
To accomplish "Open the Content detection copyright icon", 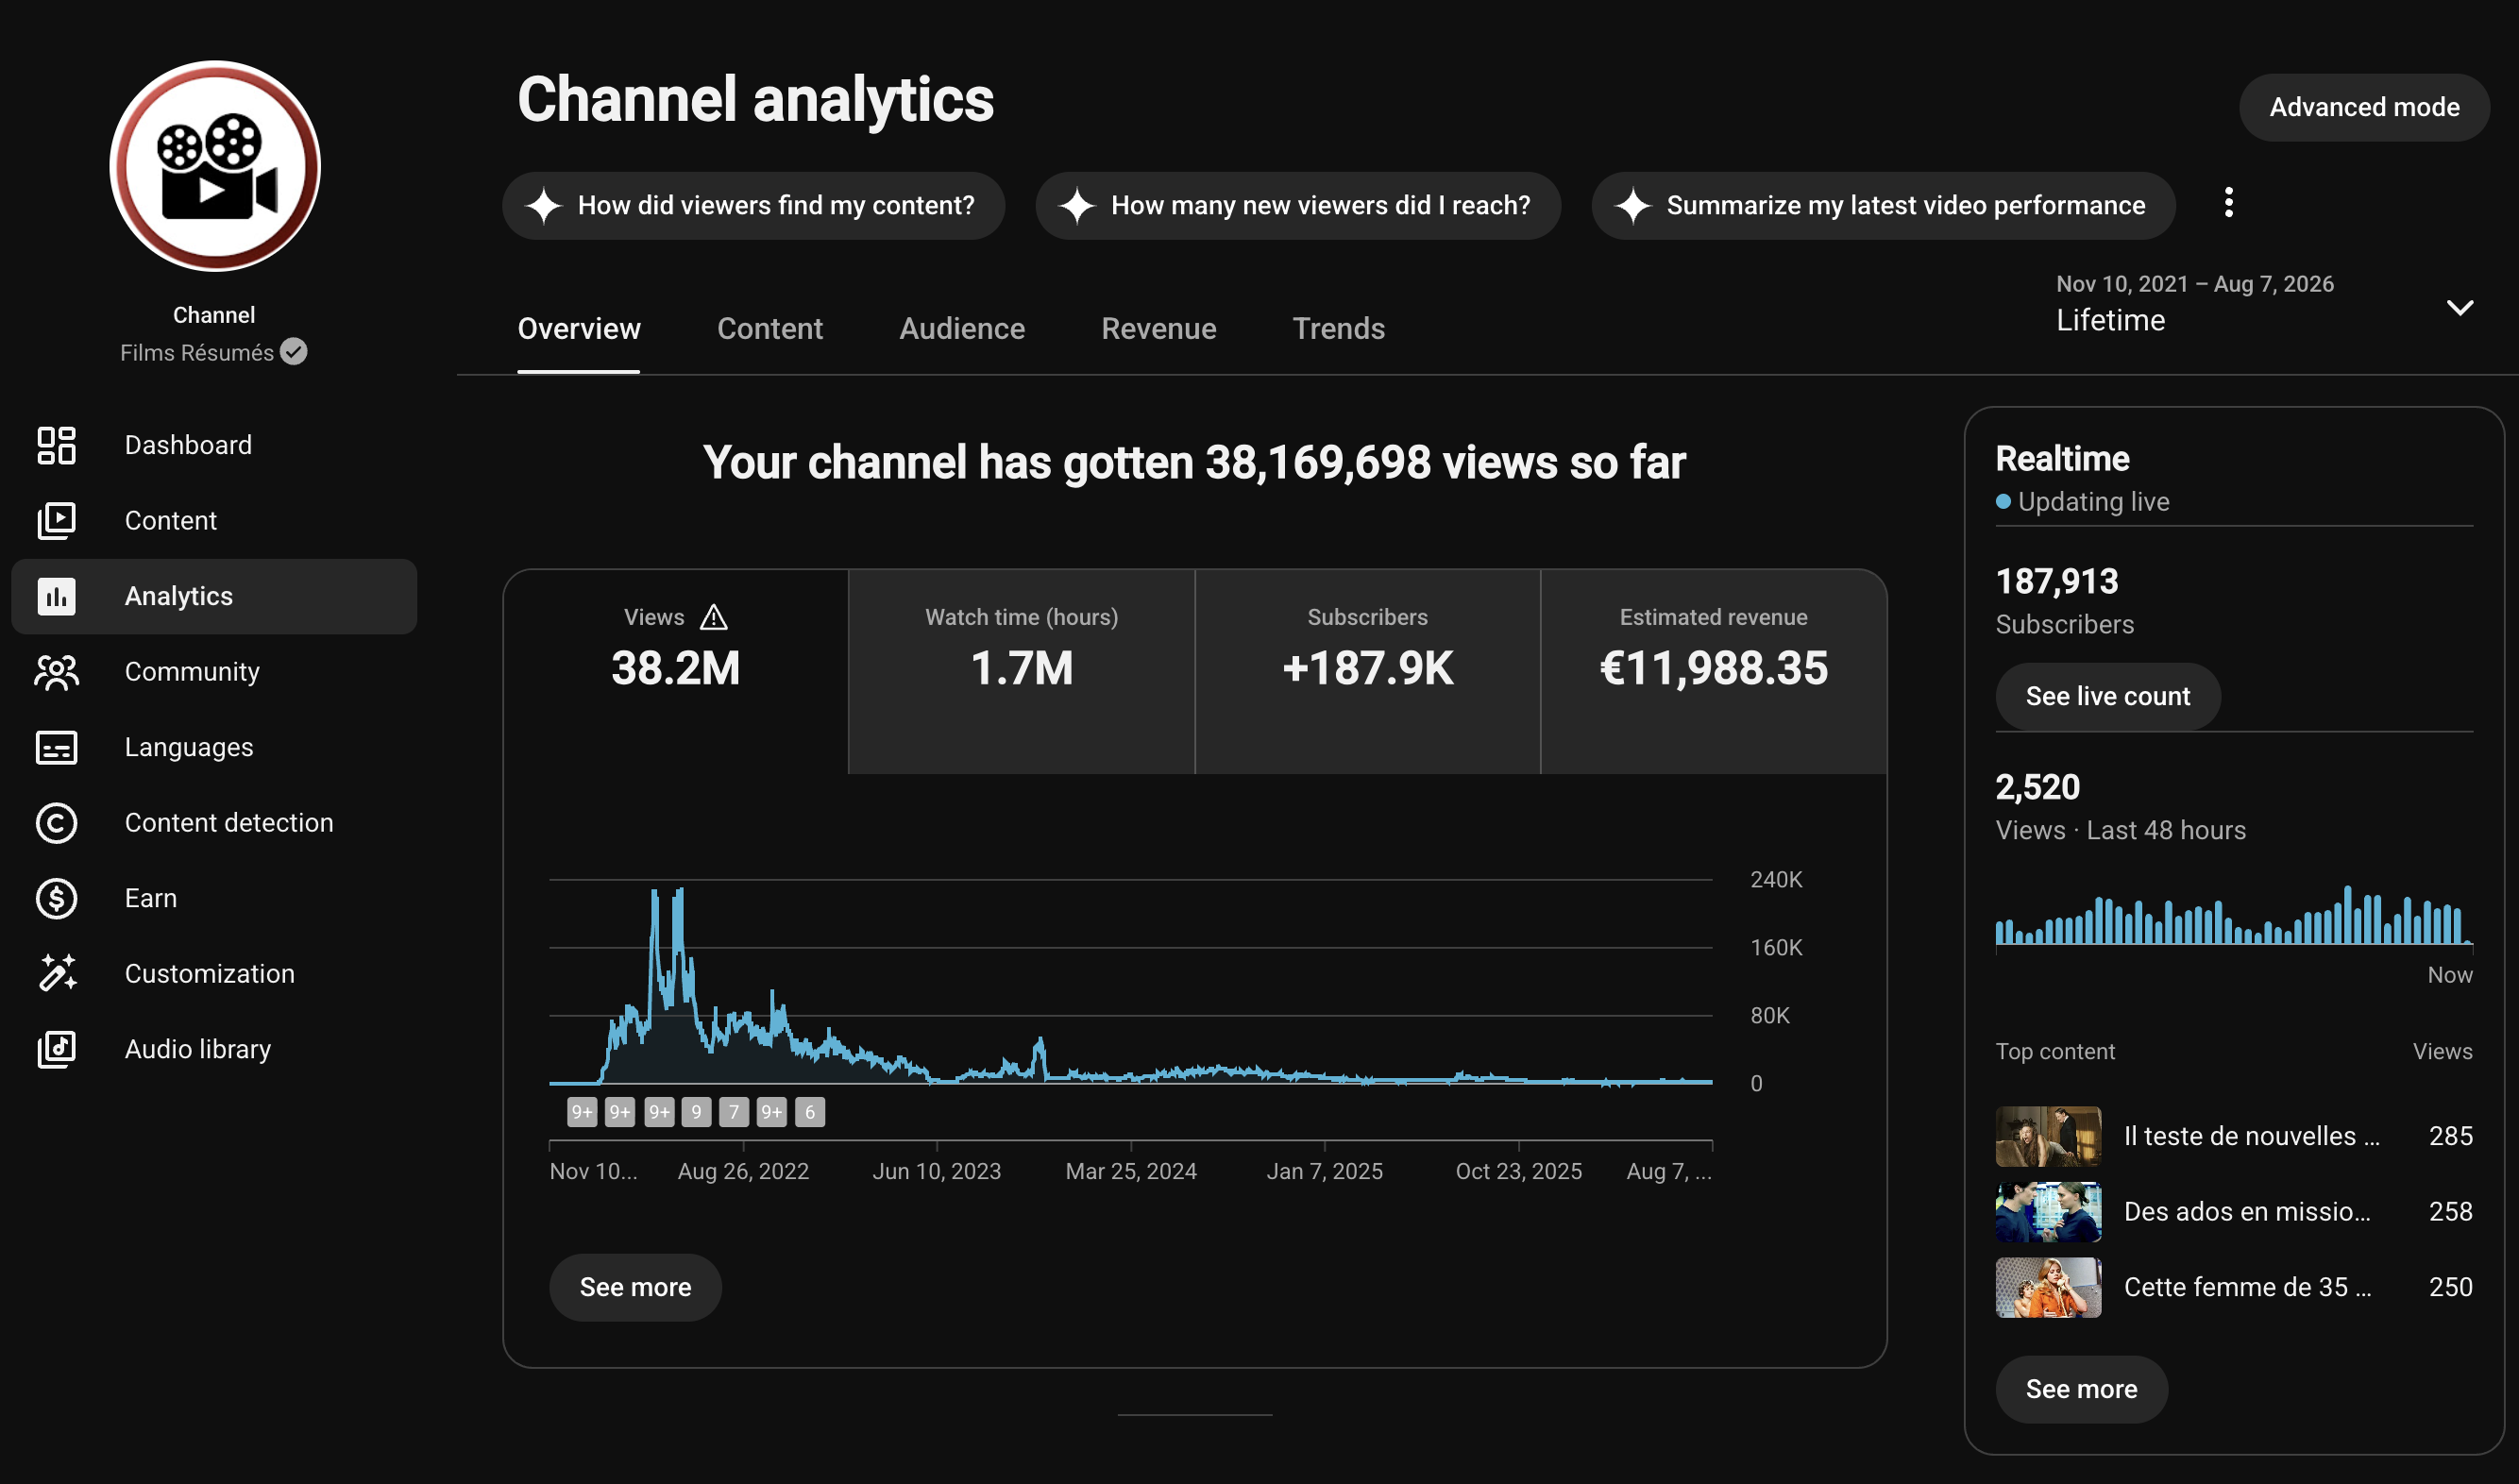I will pos(56,823).
